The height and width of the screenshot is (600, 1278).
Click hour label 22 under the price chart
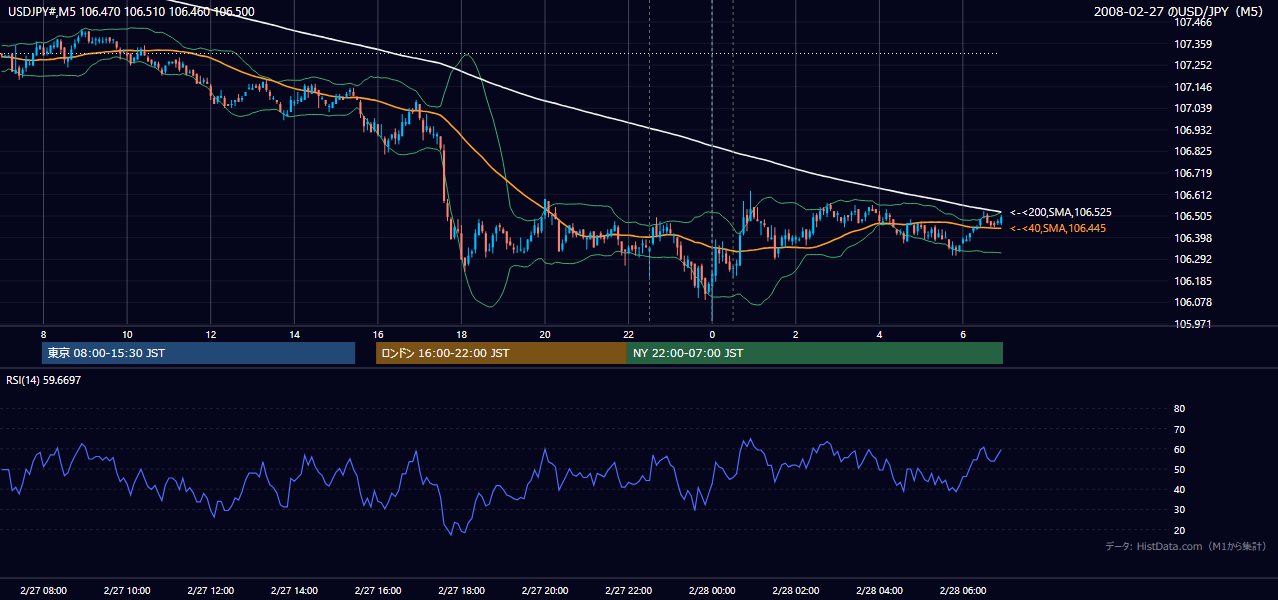[x=628, y=333]
